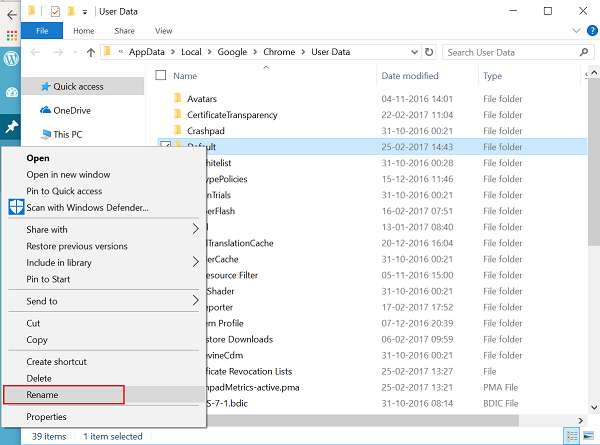Click the search magnifier icon
Screen dimensions: 600x445
coord(584,52)
